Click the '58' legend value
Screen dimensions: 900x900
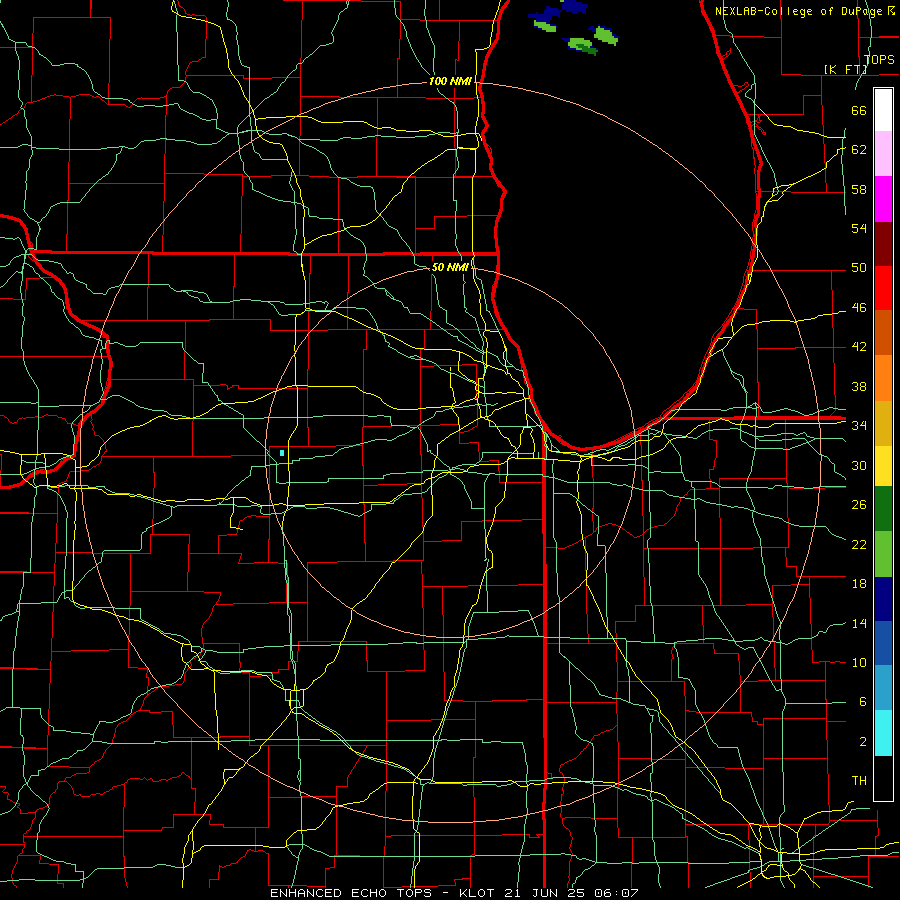pyautogui.click(x=859, y=189)
